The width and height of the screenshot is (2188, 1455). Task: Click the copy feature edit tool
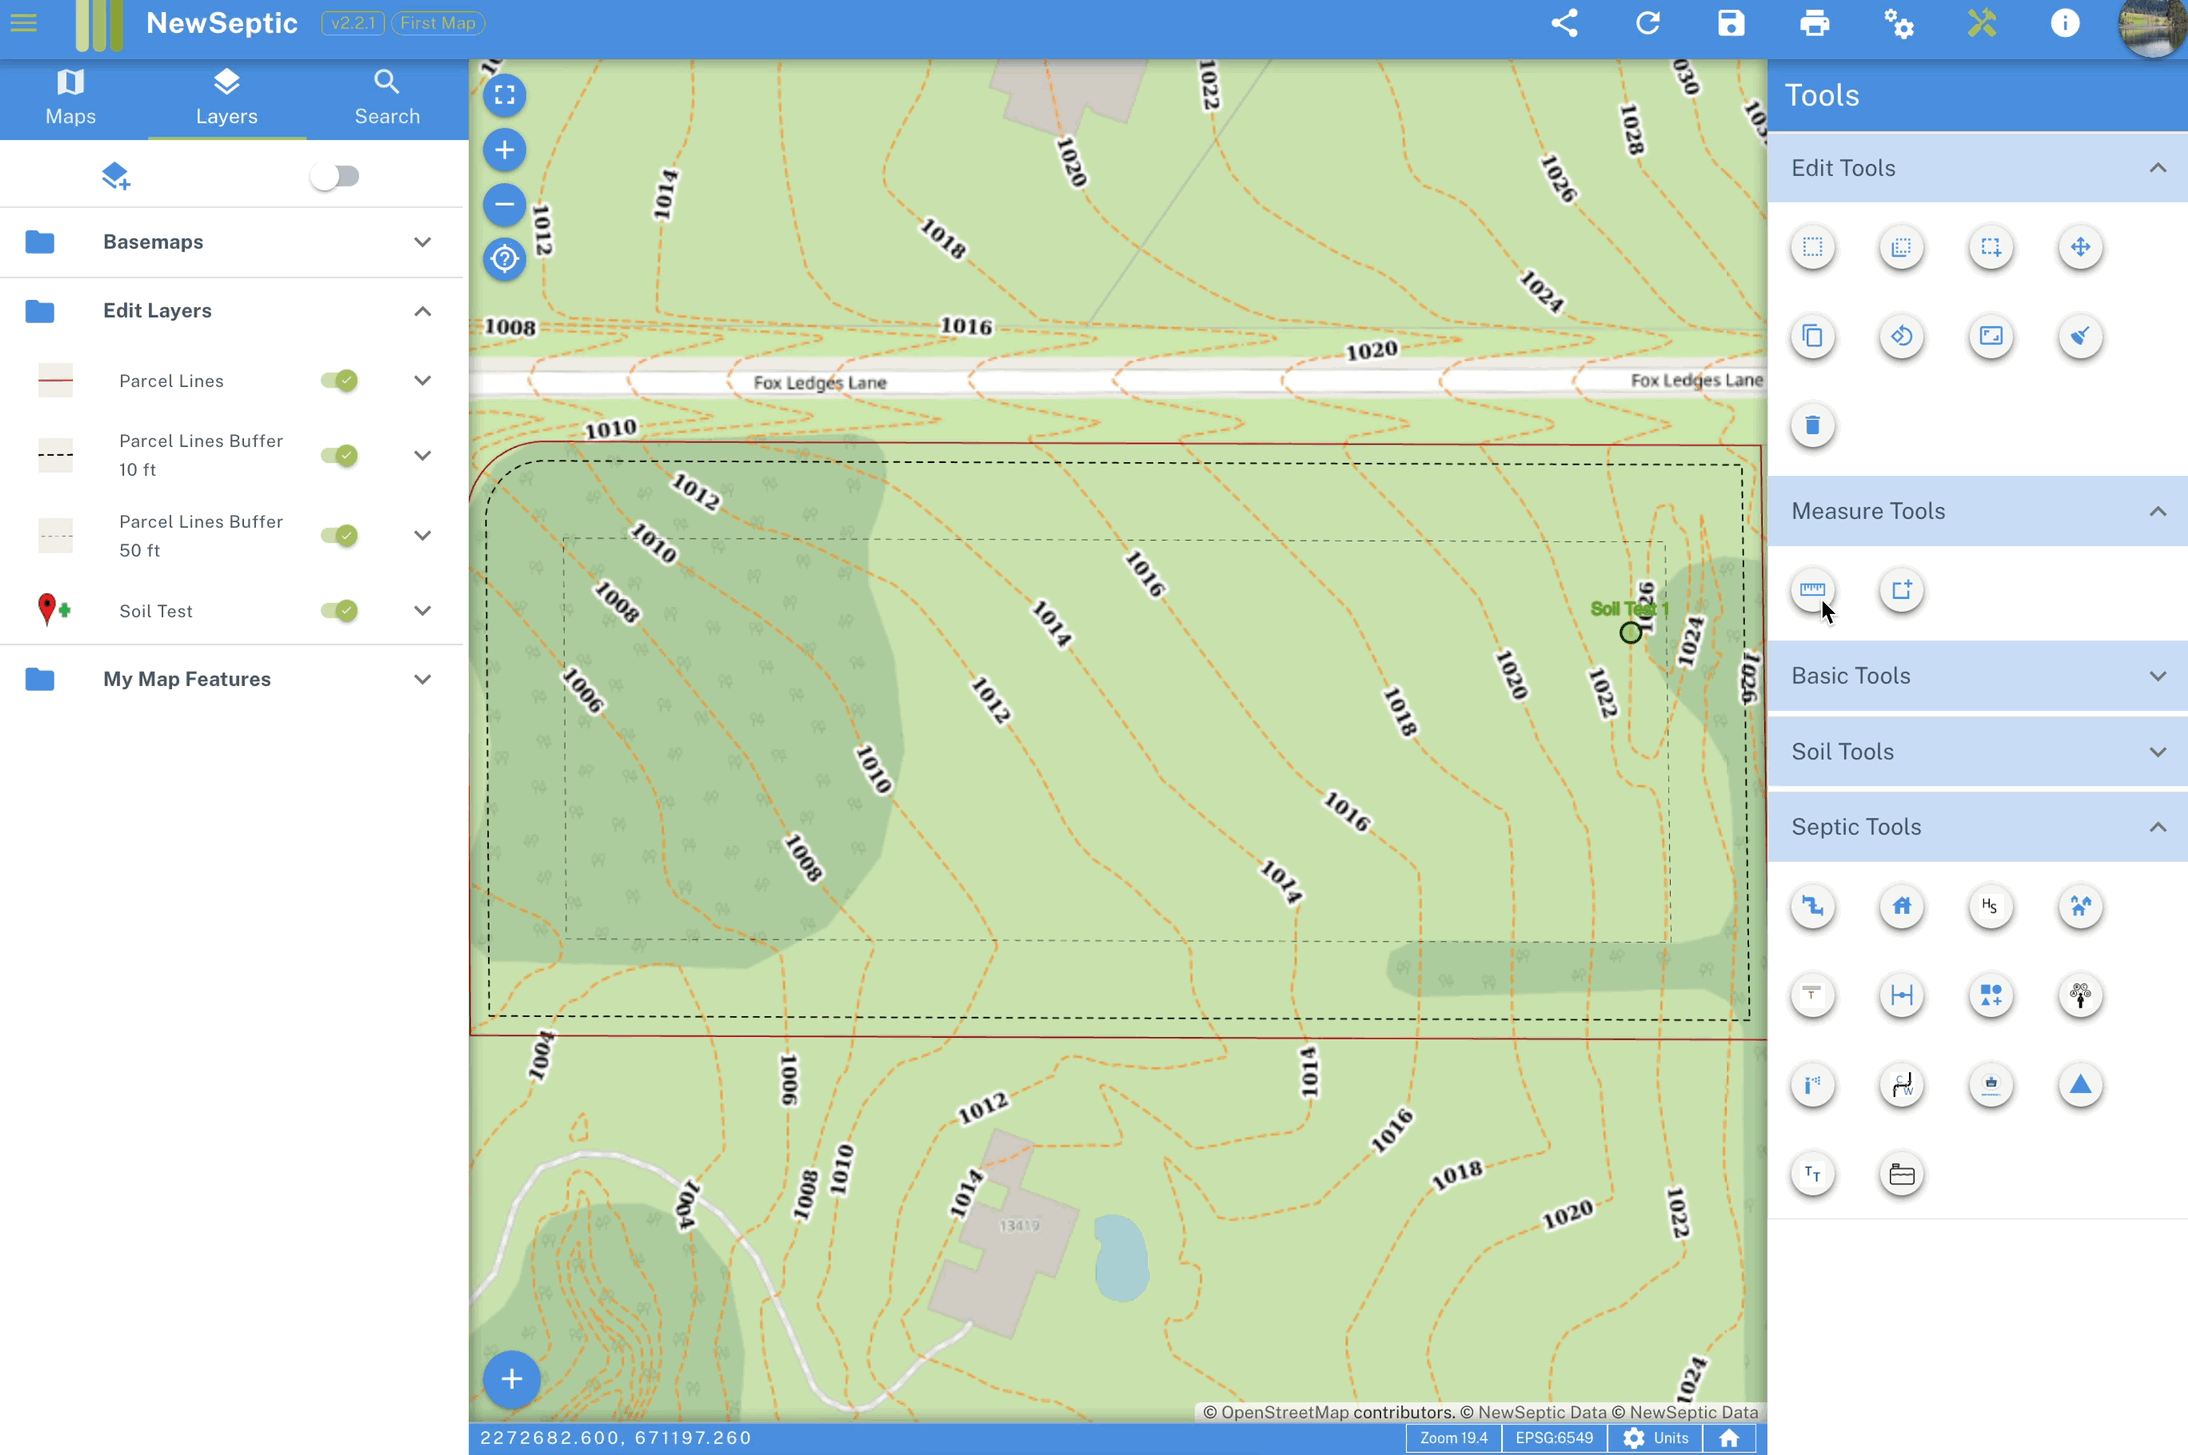tap(1812, 336)
